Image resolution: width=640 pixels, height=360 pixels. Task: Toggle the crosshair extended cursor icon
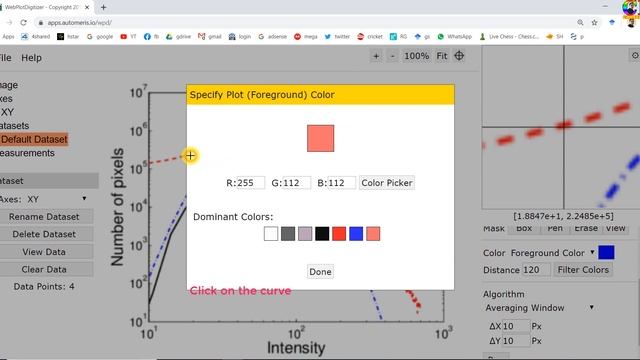coord(459,56)
